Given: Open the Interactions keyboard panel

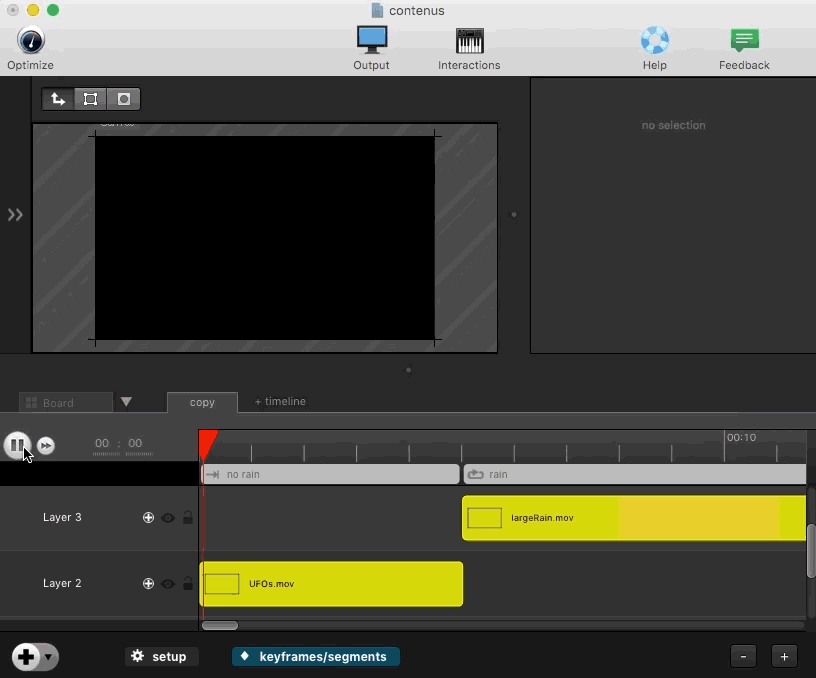Looking at the screenshot, I should pyautogui.click(x=469, y=41).
